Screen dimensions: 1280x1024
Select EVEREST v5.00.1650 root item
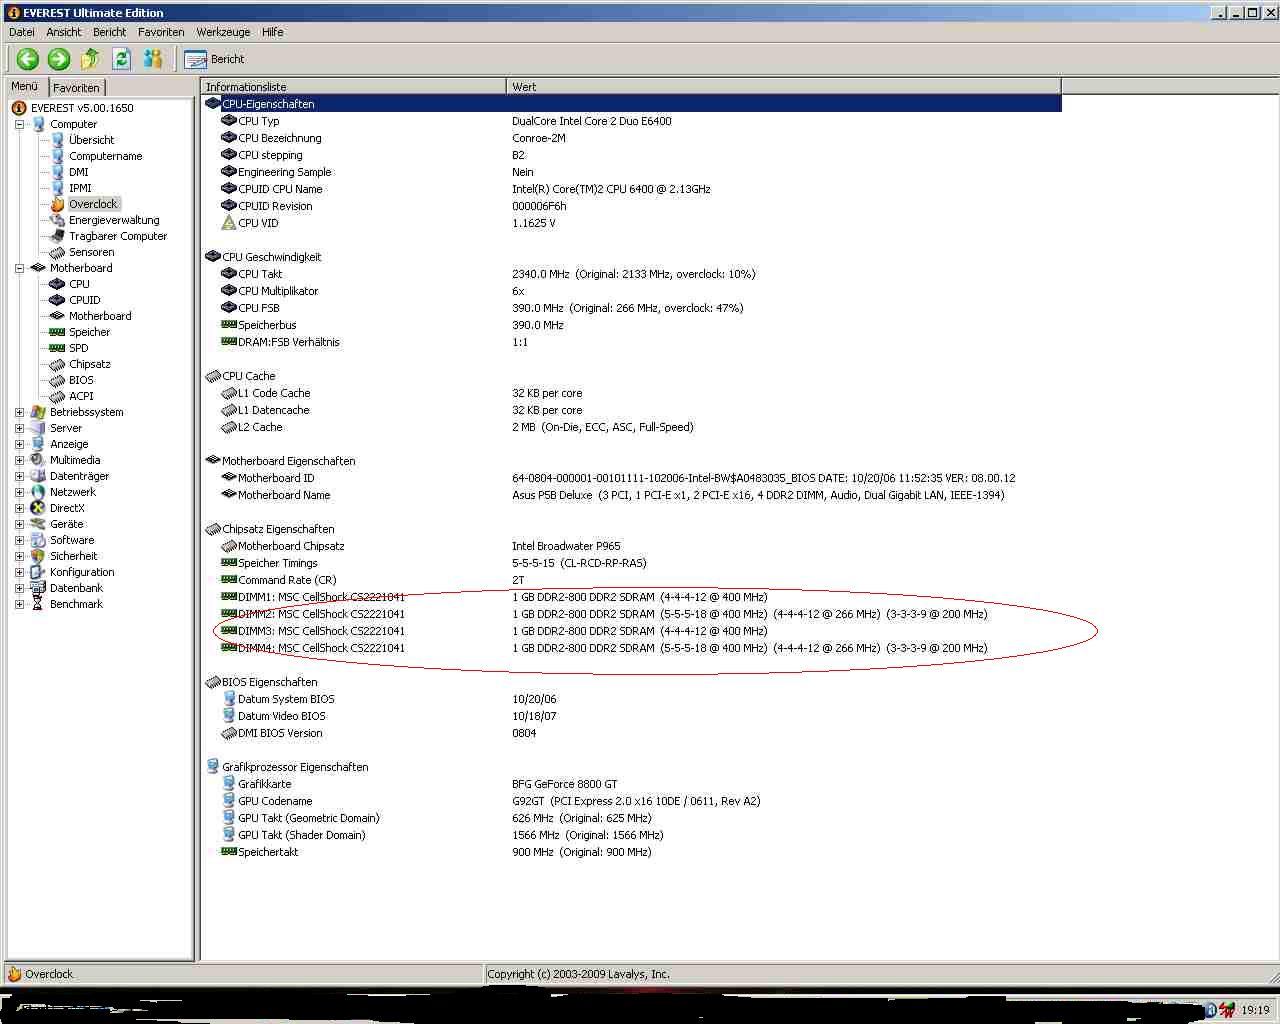[82, 108]
